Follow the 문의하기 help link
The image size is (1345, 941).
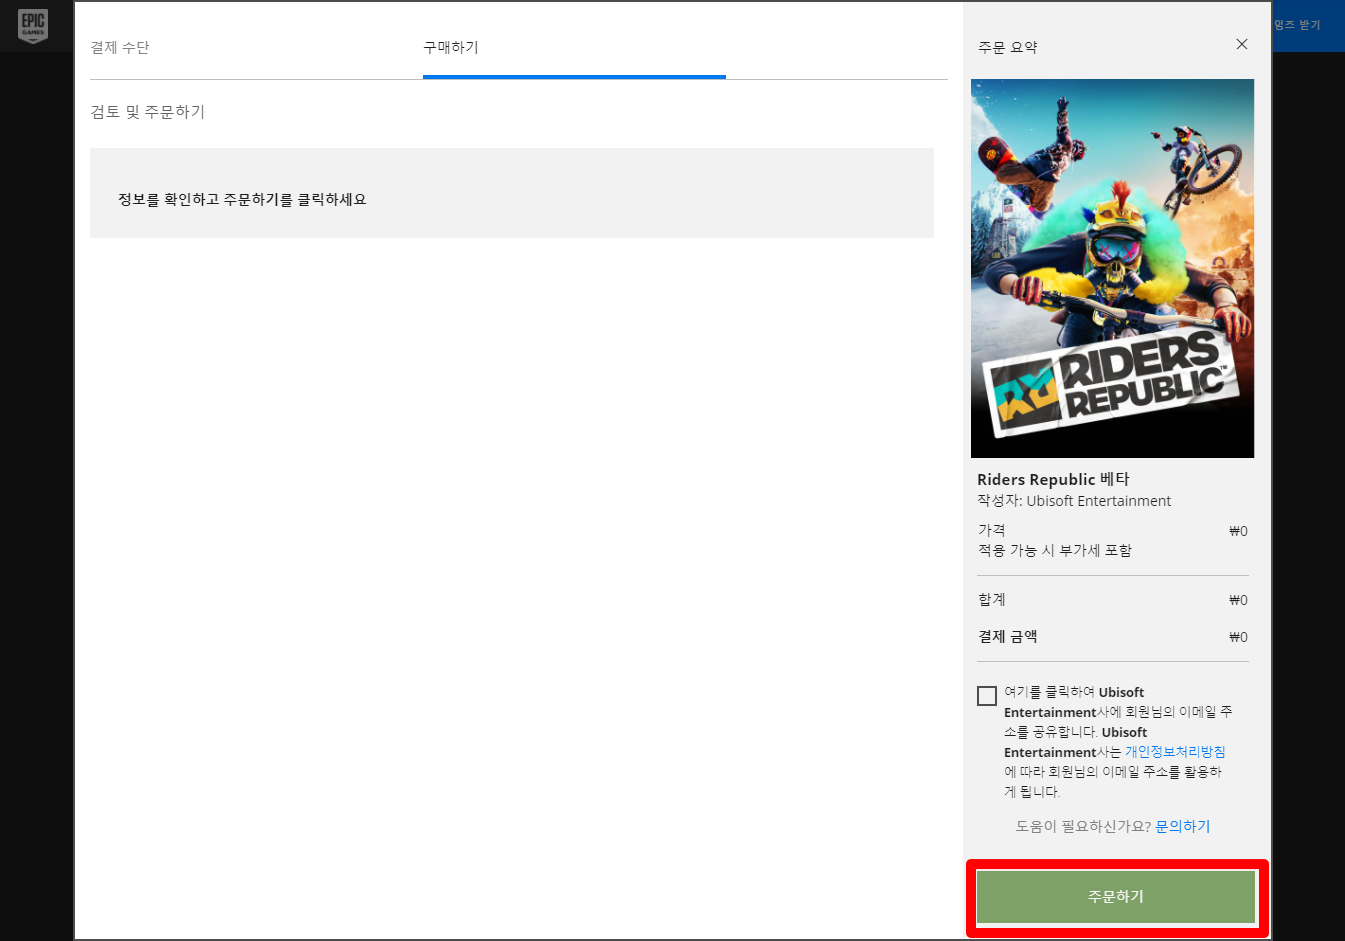1183,826
